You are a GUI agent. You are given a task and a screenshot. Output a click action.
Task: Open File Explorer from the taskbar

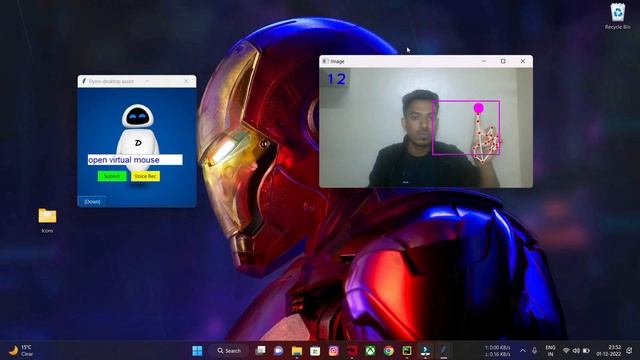pos(297,351)
